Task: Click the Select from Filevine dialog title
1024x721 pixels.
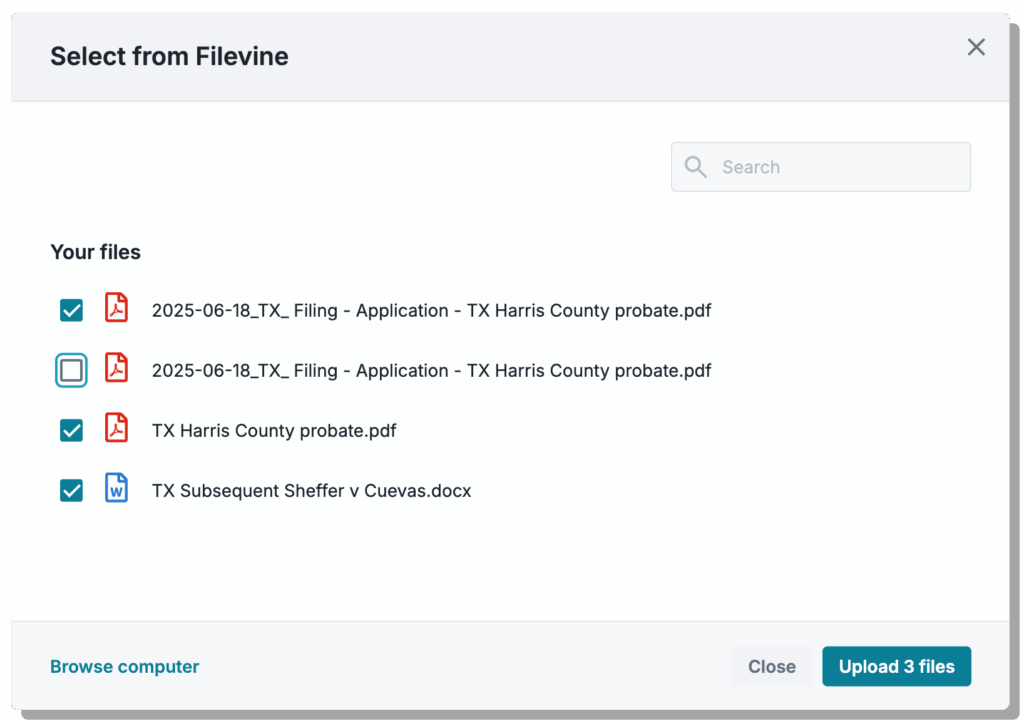Action: click(169, 57)
